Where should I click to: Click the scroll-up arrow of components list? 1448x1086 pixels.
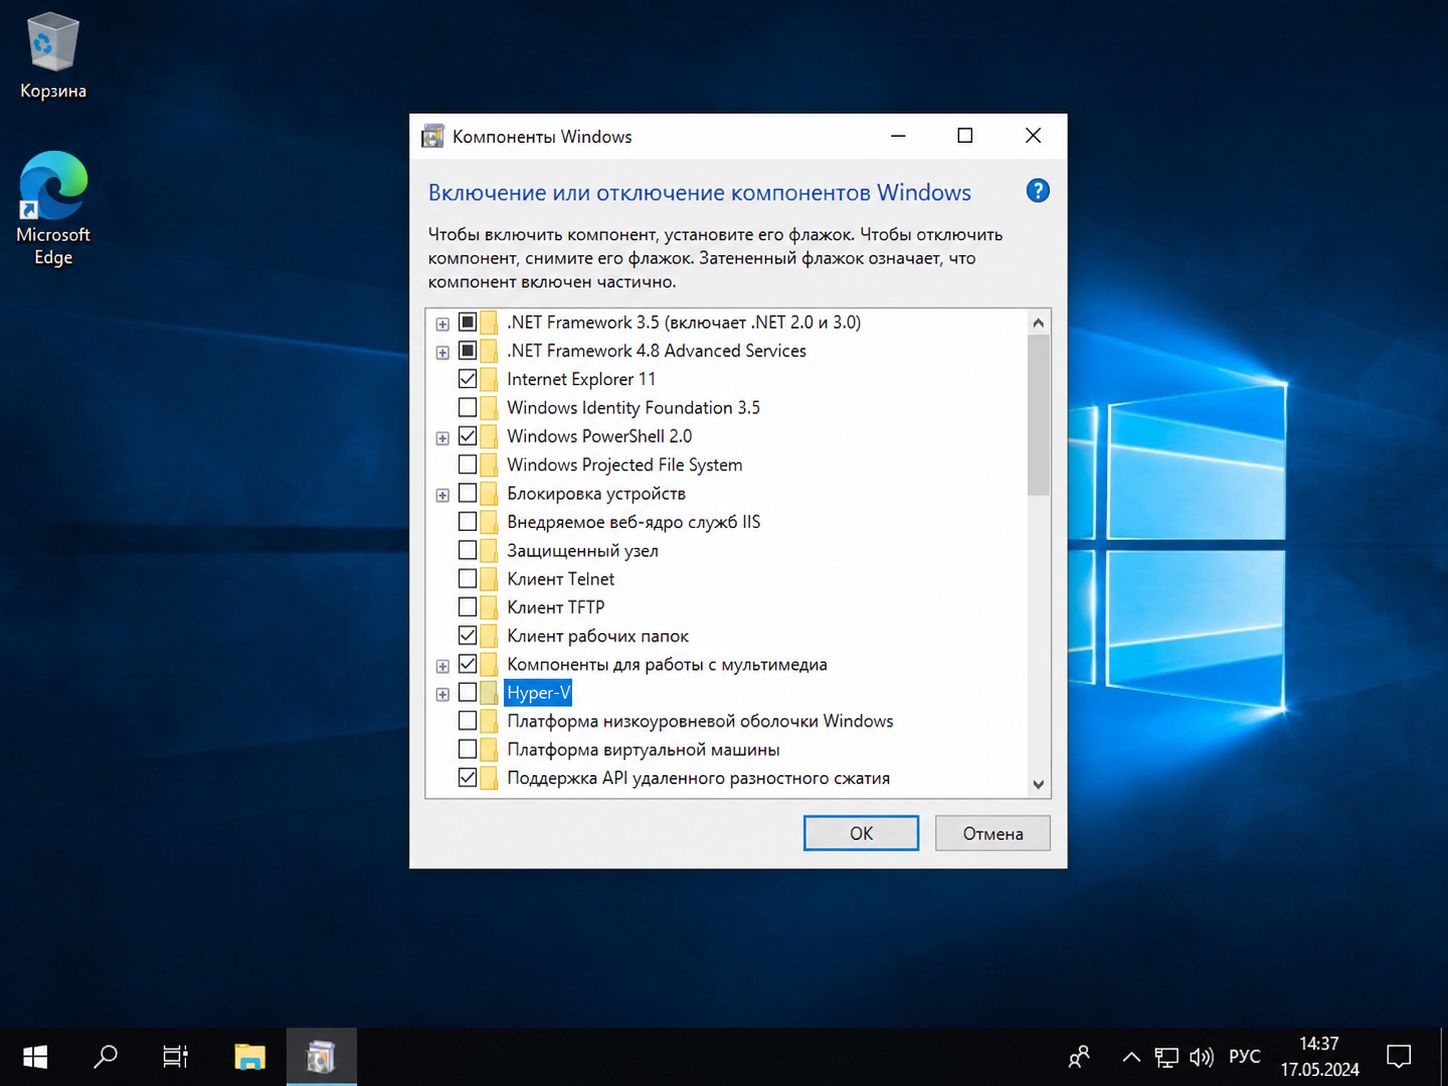coord(1038,322)
